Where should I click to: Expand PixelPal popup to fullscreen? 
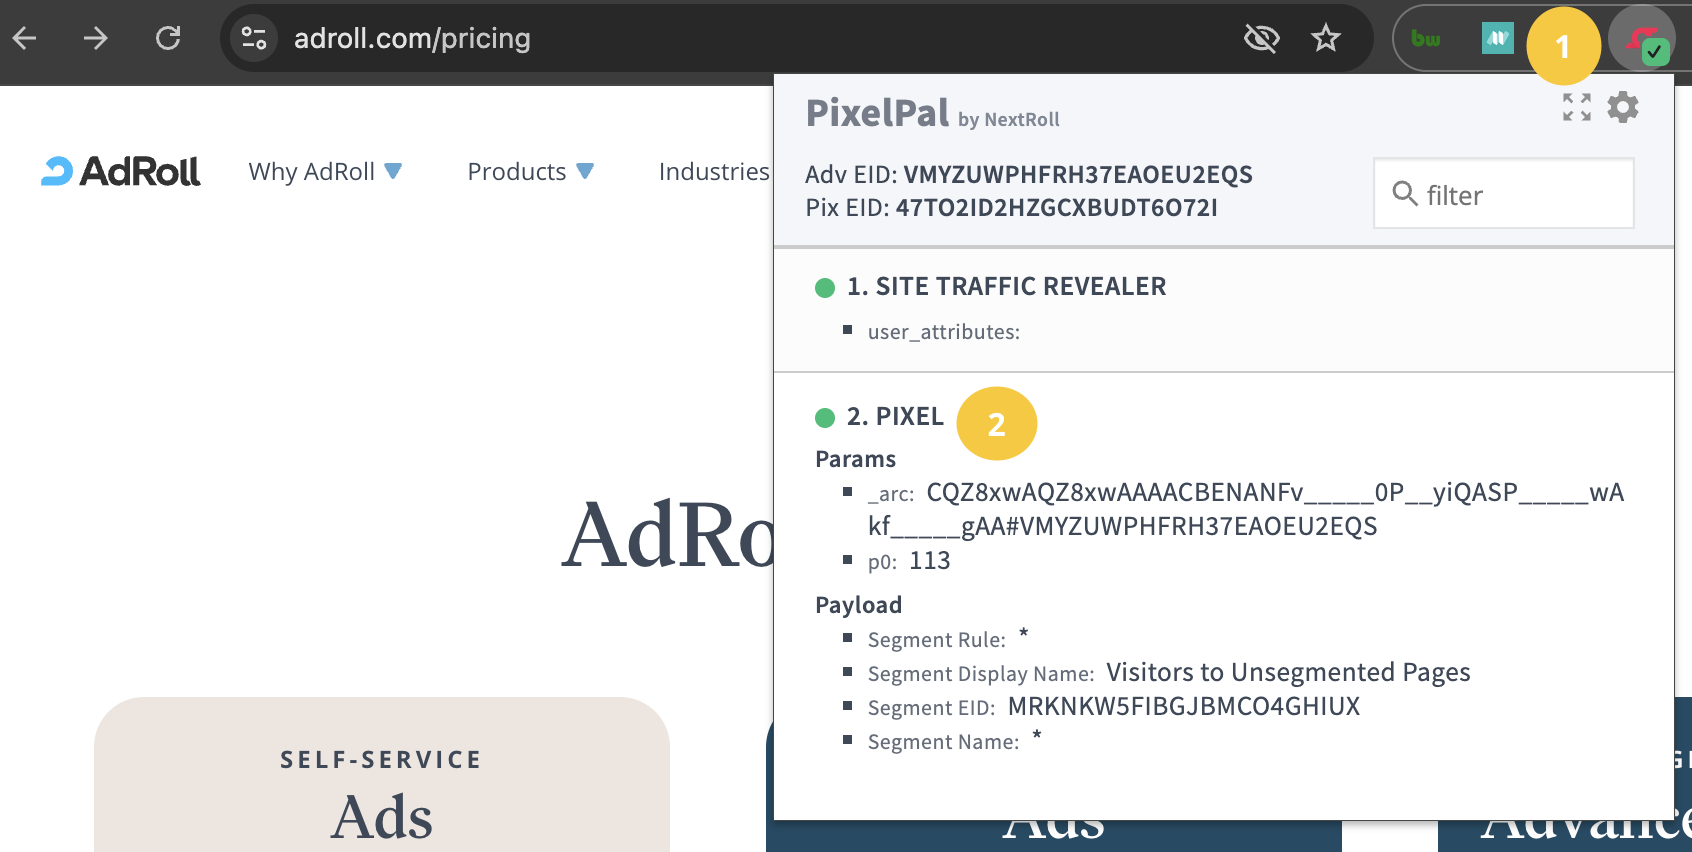coord(1577,107)
